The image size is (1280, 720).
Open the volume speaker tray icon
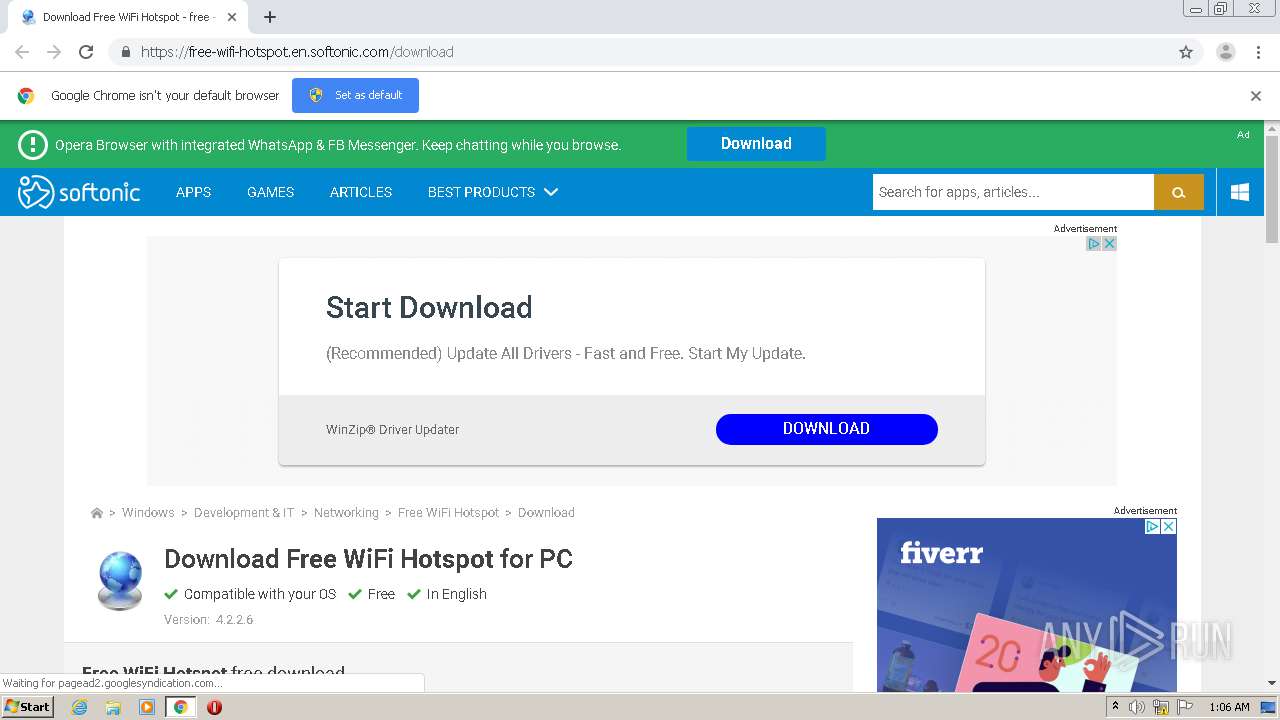[1137, 707]
